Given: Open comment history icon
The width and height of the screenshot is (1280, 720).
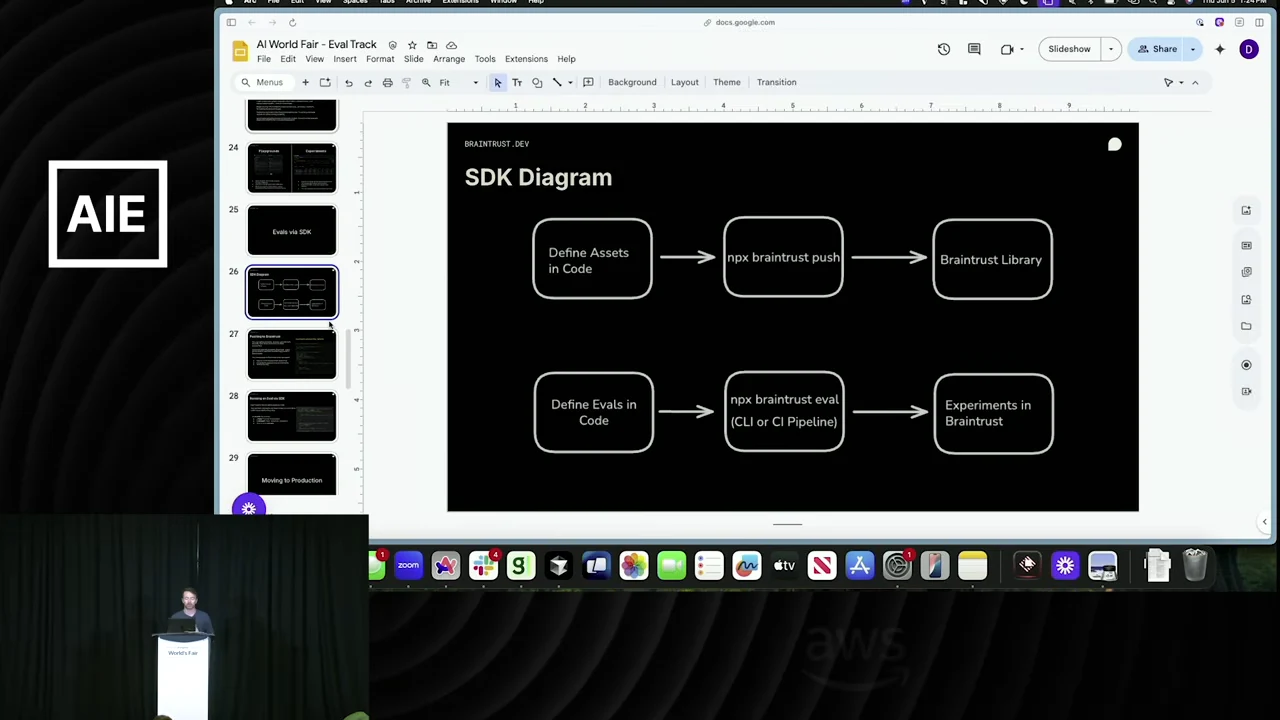Looking at the screenshot, I should tap(974, 49).
